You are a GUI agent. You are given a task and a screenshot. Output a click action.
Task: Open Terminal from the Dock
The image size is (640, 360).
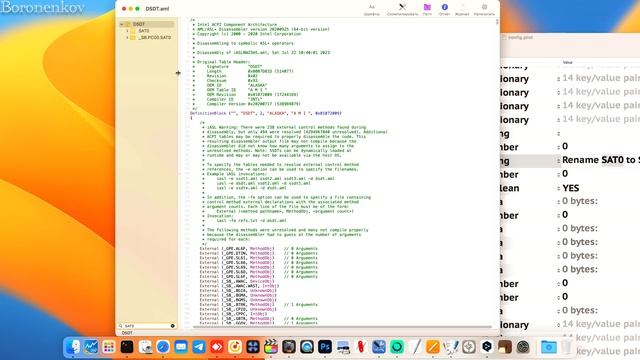pos(127,347)
